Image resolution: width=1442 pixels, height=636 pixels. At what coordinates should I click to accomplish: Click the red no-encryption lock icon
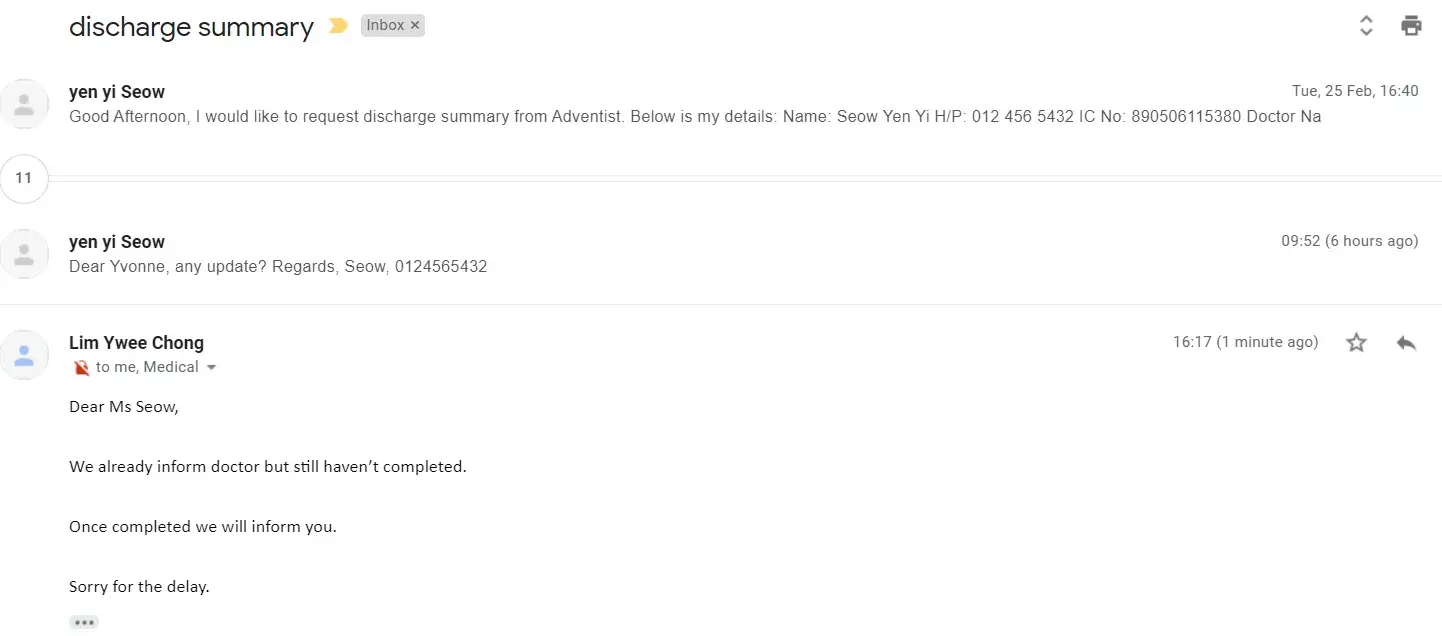(x=81, y=368)
